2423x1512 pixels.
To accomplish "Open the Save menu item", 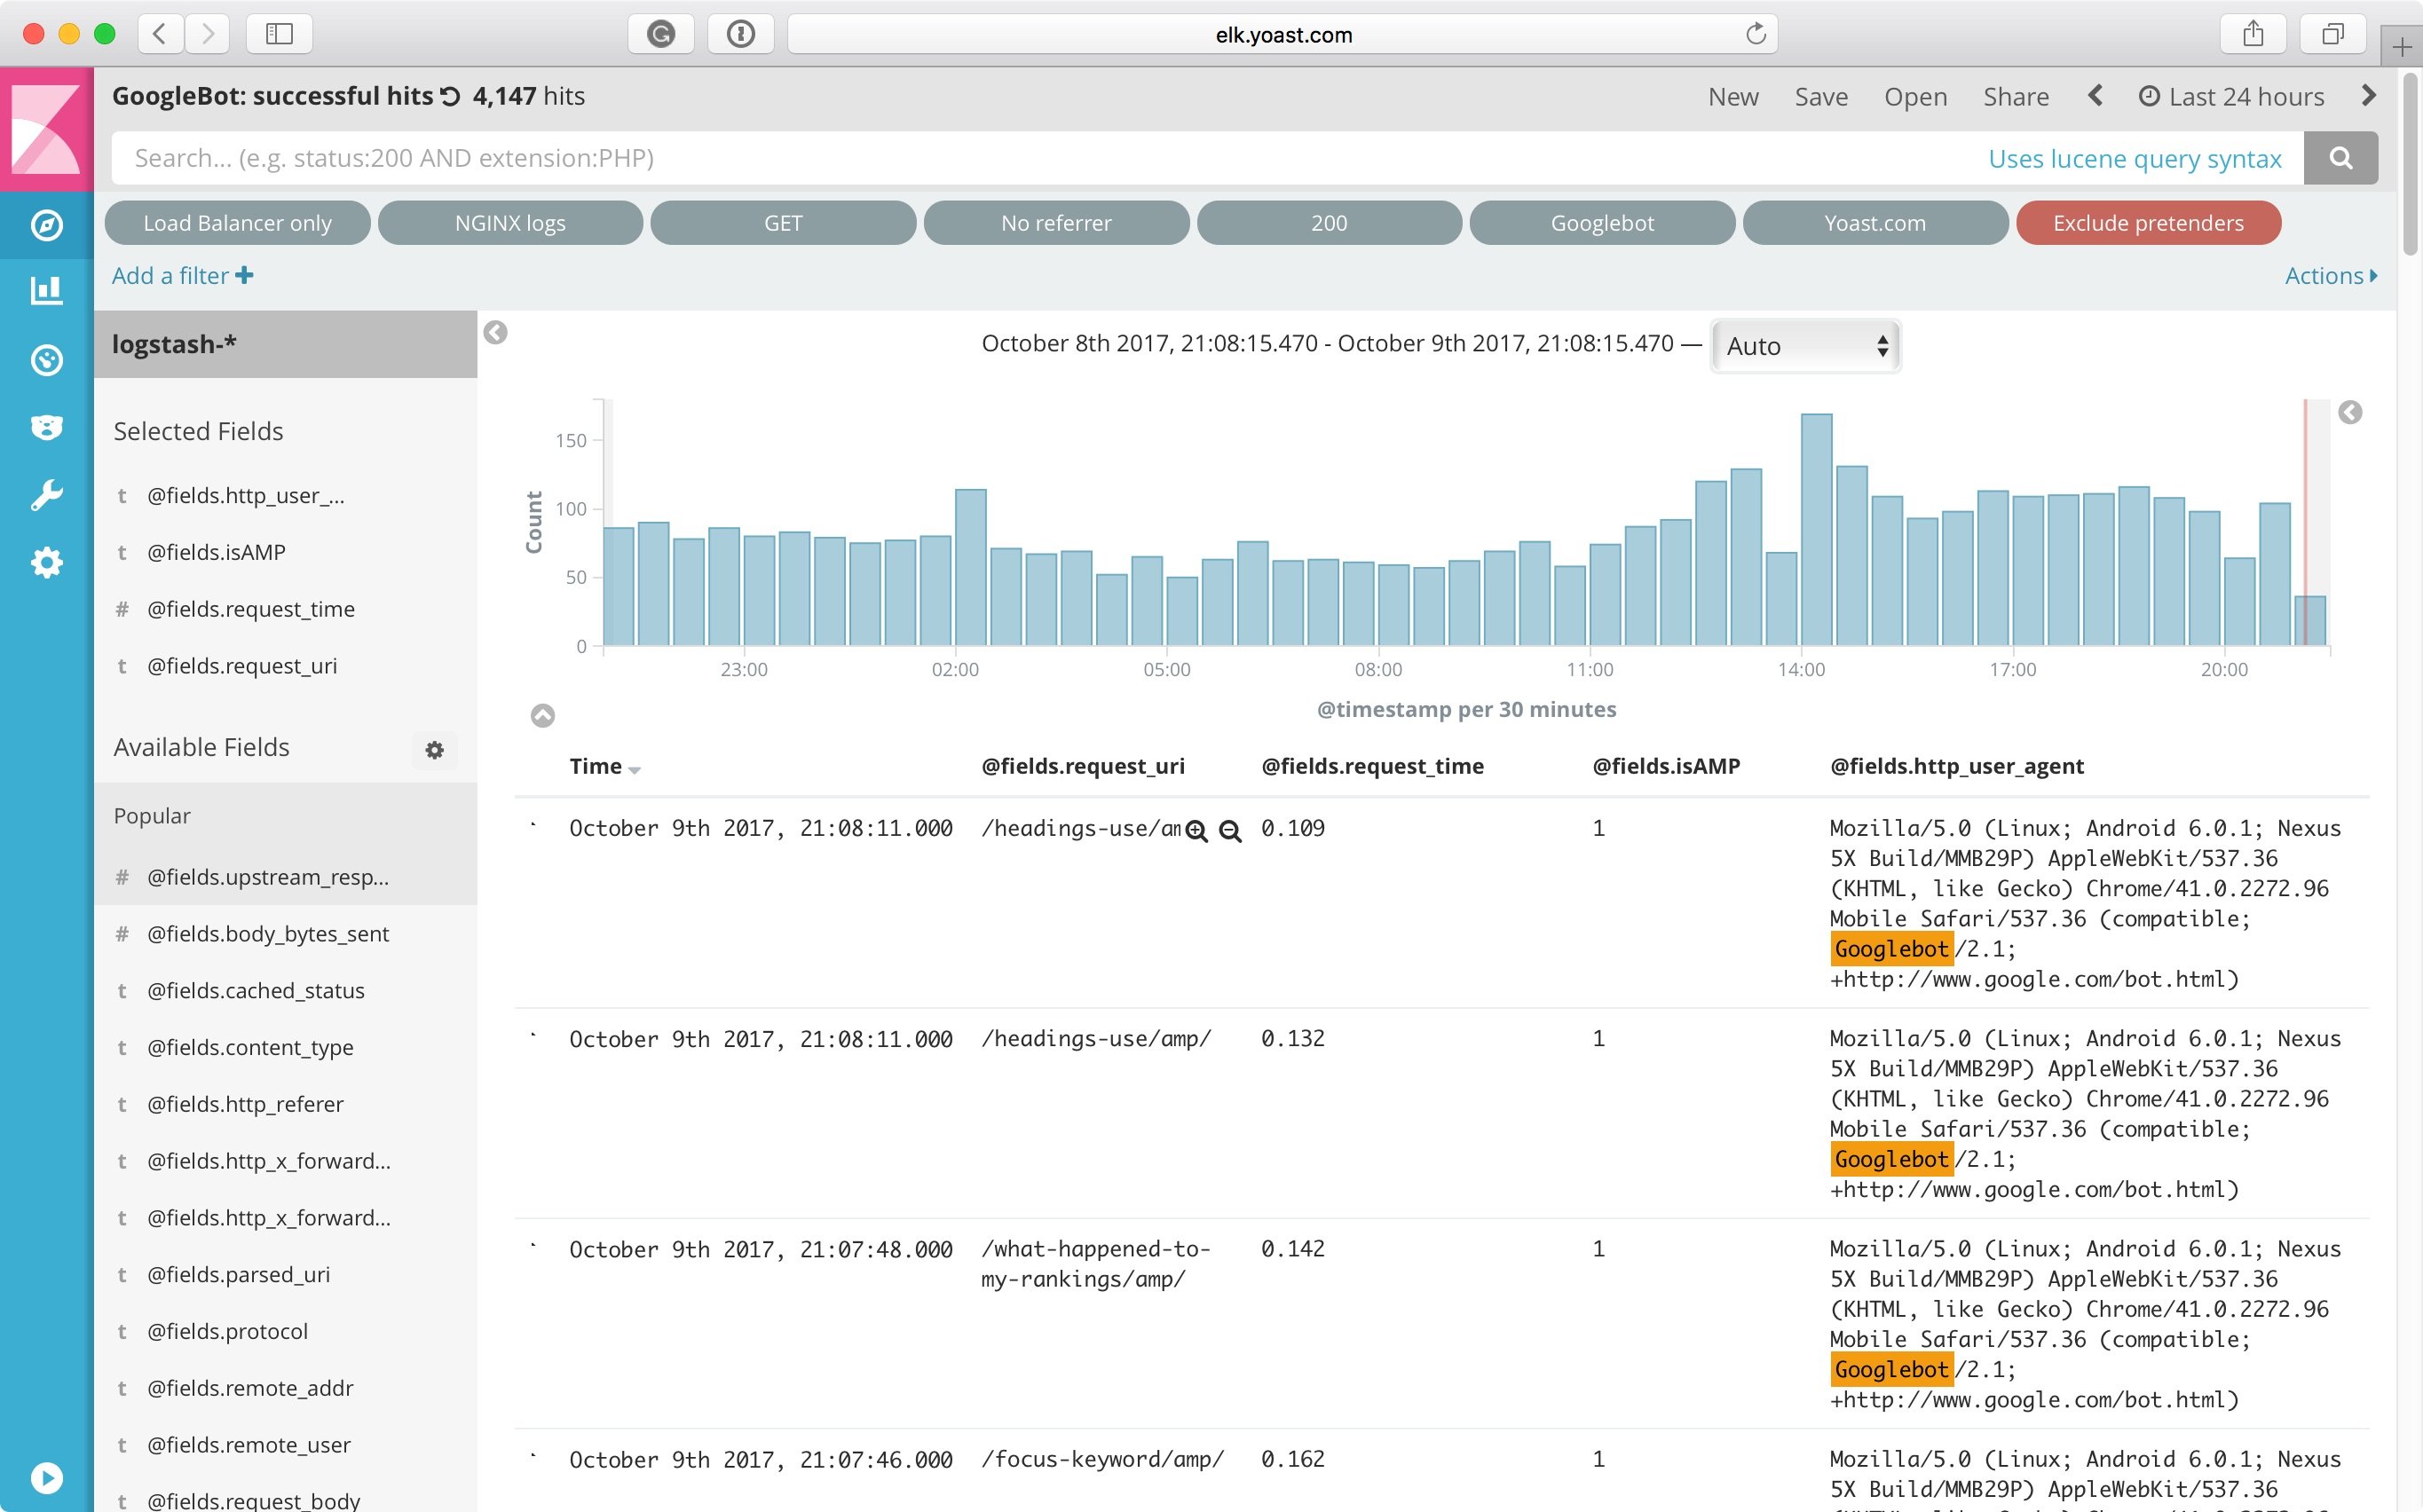I will pyautogui.click(x=1820, y=97).
